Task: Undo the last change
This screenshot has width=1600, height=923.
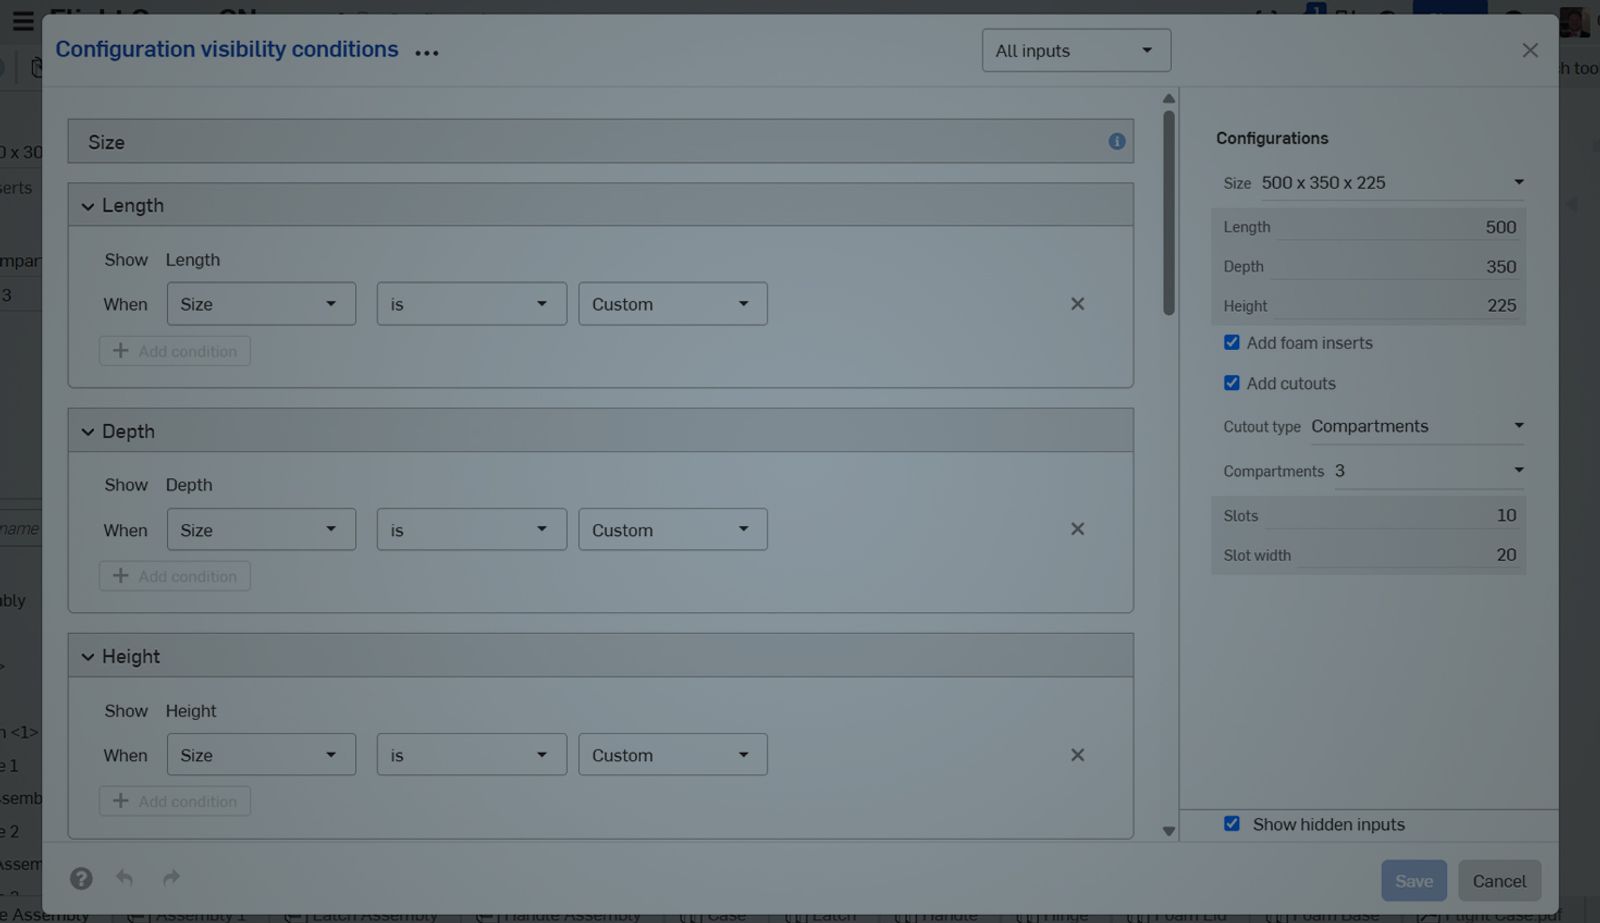Action: click(125, 878)
